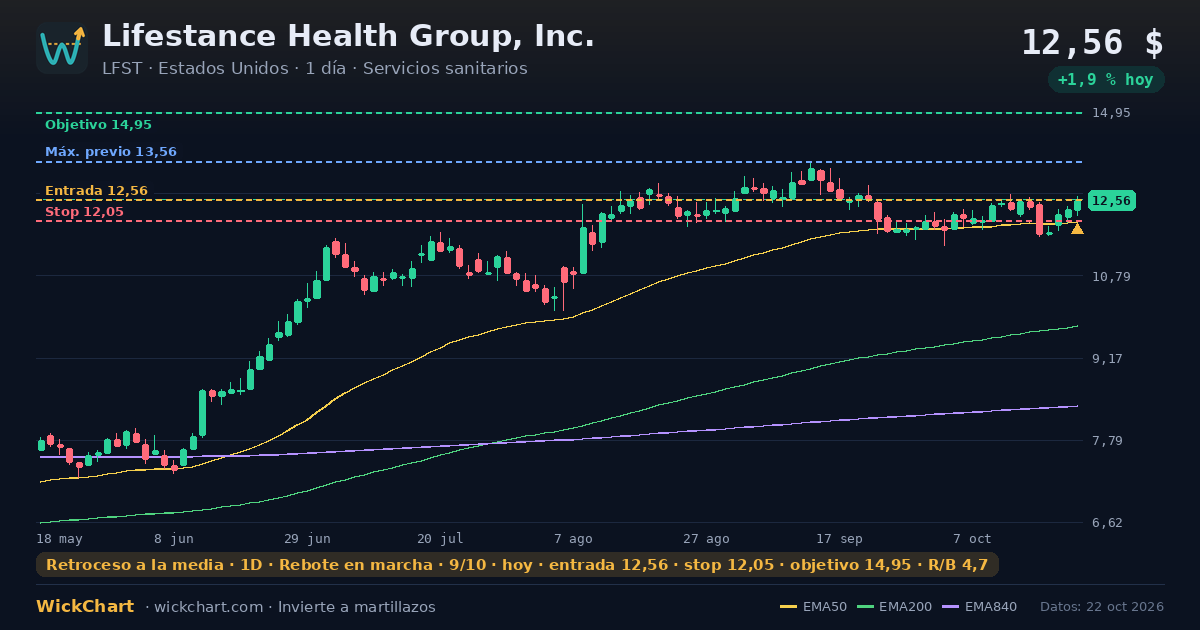Click the 17 sep date label
1200x630 pixels.
[x=839, y=538]
